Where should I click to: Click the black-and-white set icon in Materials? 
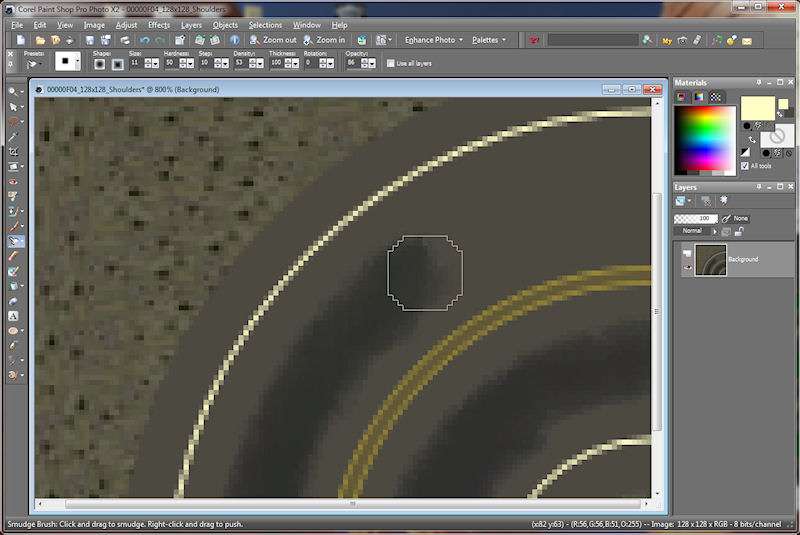tap(745, 152)
